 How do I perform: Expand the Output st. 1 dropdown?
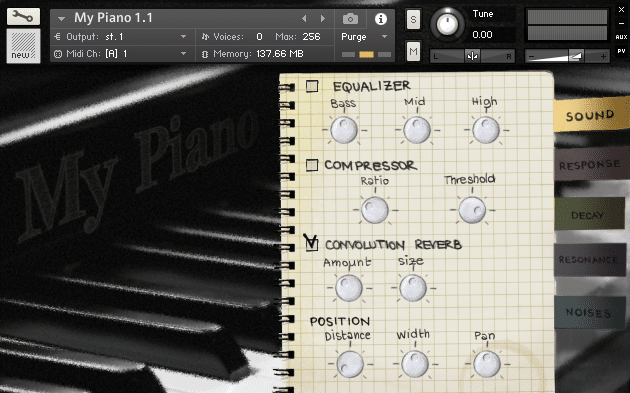pyautogui.click(x=121, y=37)
